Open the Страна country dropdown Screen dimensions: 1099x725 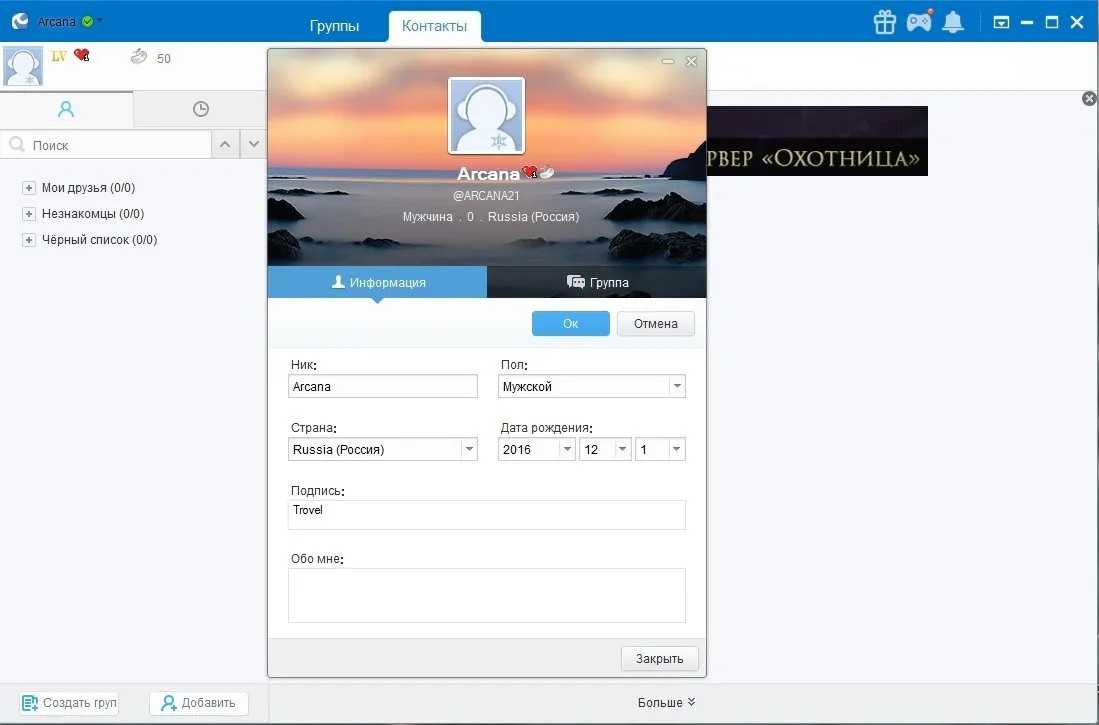[383, 449]
